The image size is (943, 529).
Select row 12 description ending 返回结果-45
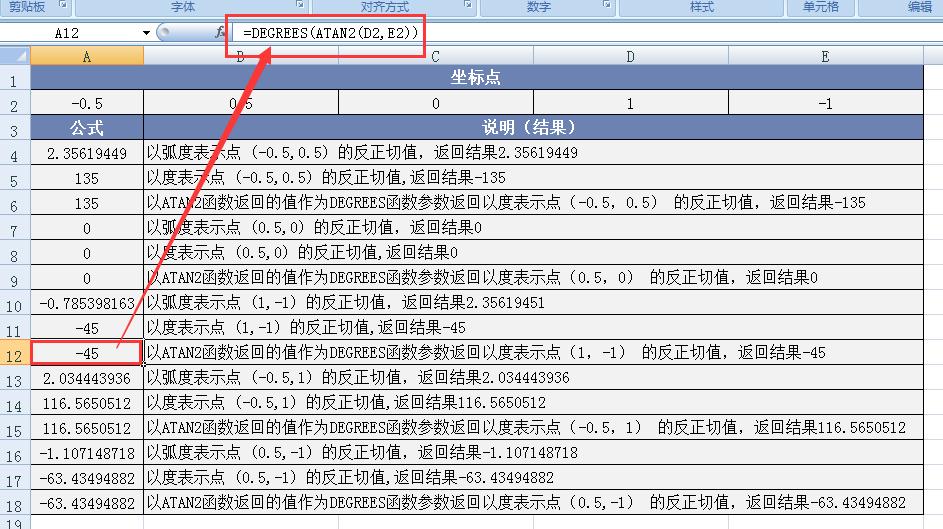click(x=533, y=353)
